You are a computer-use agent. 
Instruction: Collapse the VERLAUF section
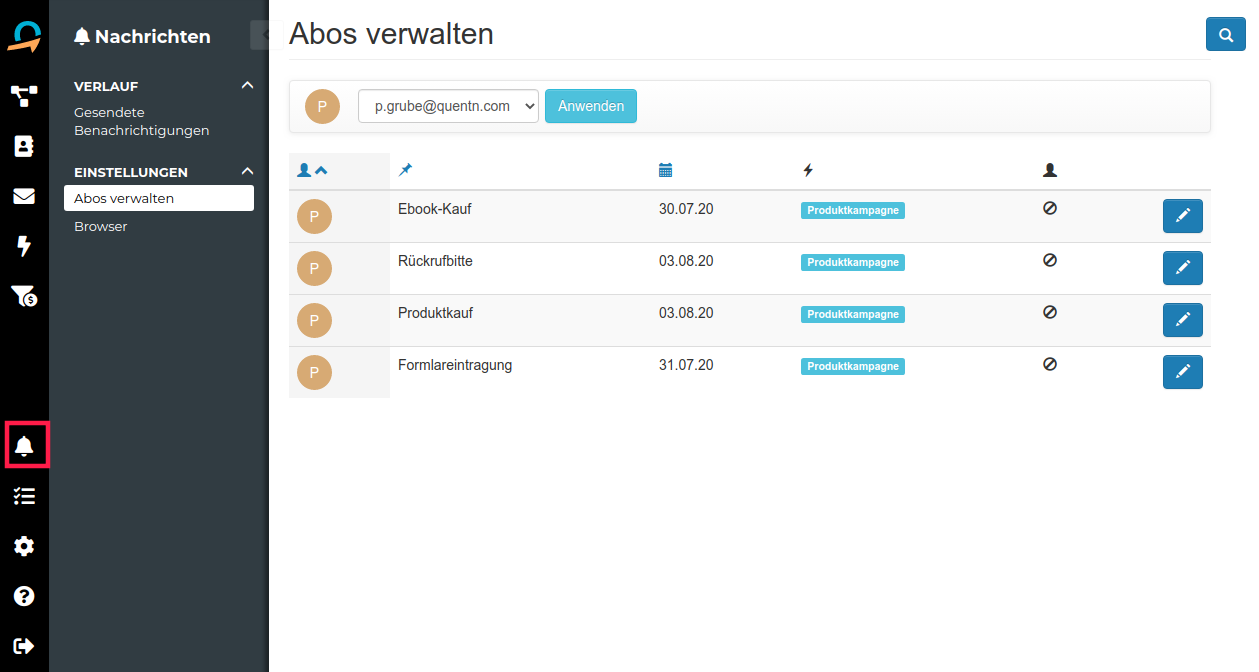(x=247, y=86)
